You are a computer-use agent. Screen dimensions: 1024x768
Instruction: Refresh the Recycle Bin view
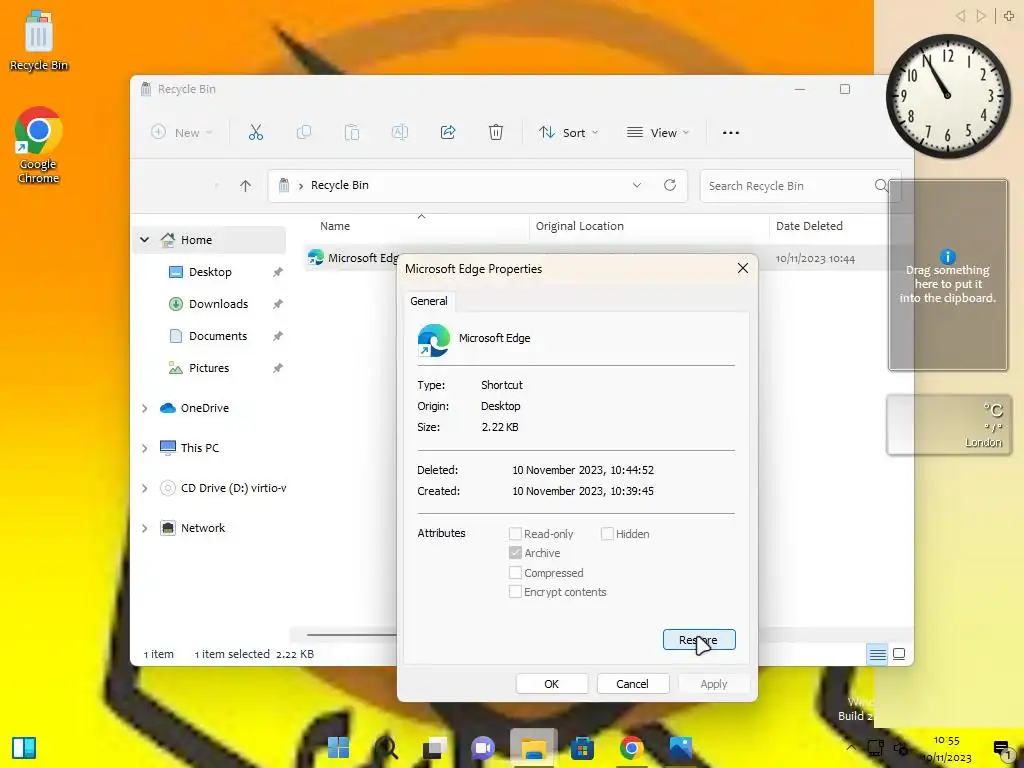pyautogui.click(x=670, y=185)
